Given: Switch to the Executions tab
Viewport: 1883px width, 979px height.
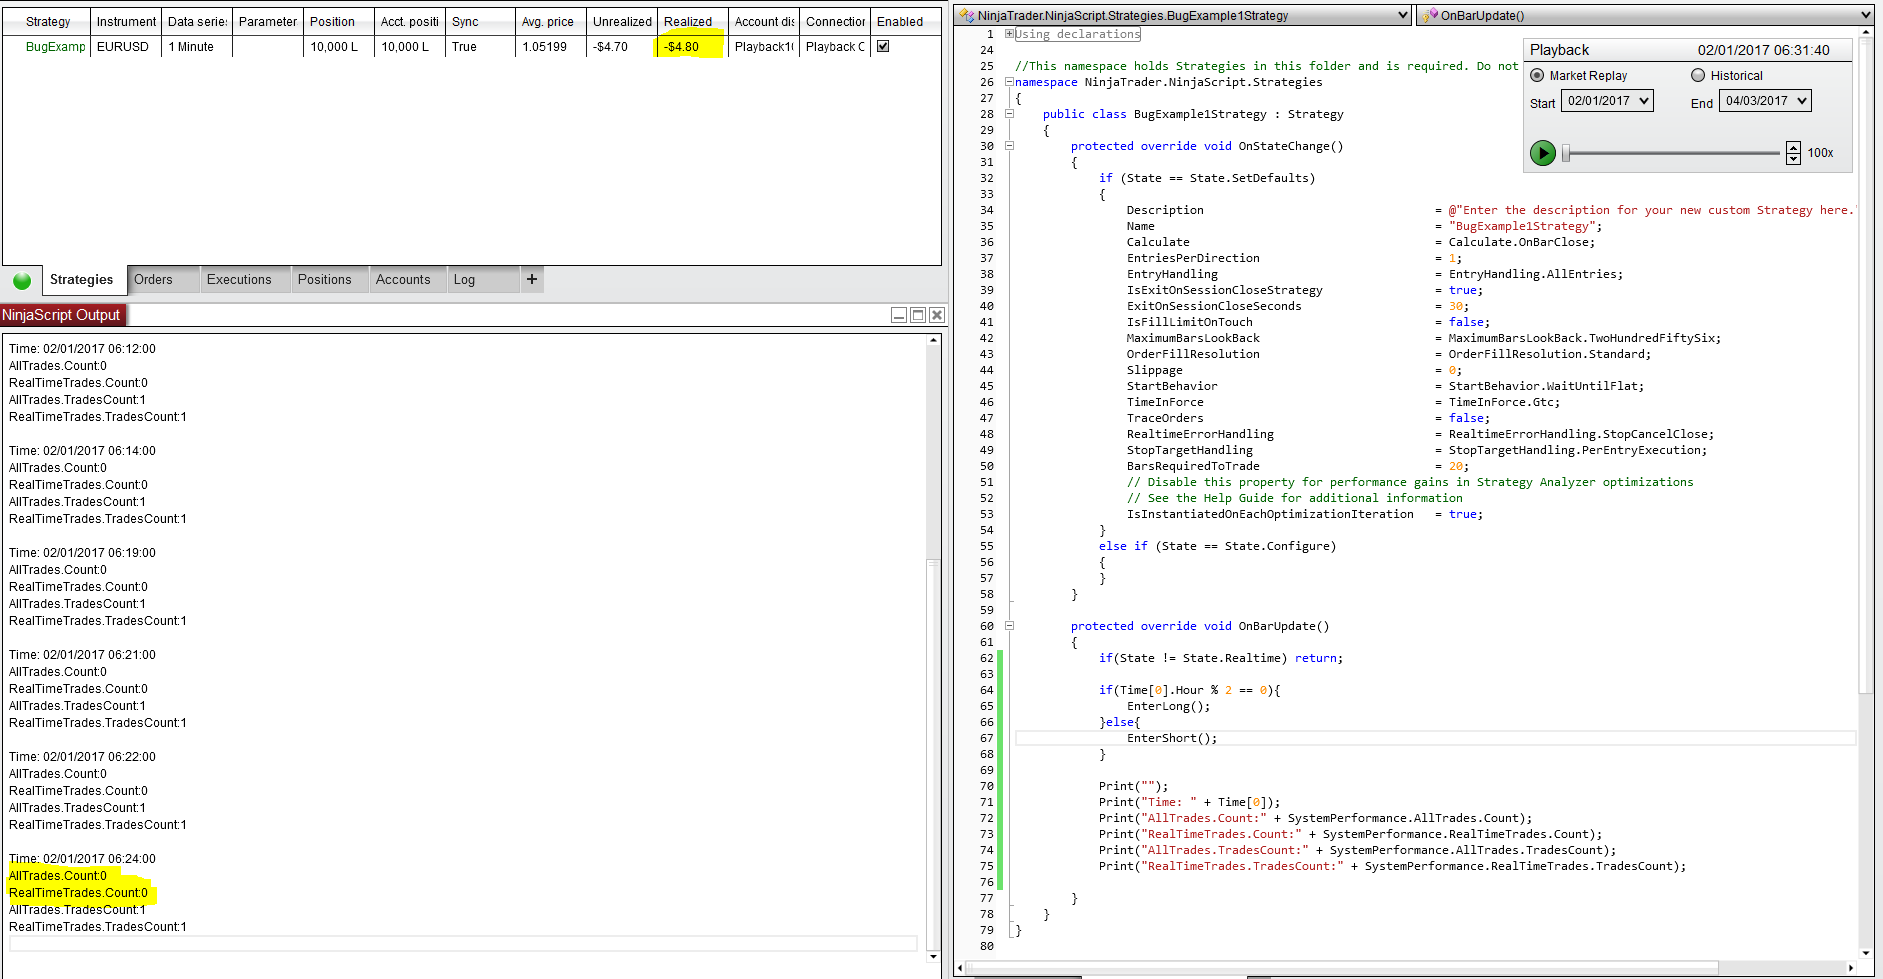Looking at the screenshot, I should [239, 280].
